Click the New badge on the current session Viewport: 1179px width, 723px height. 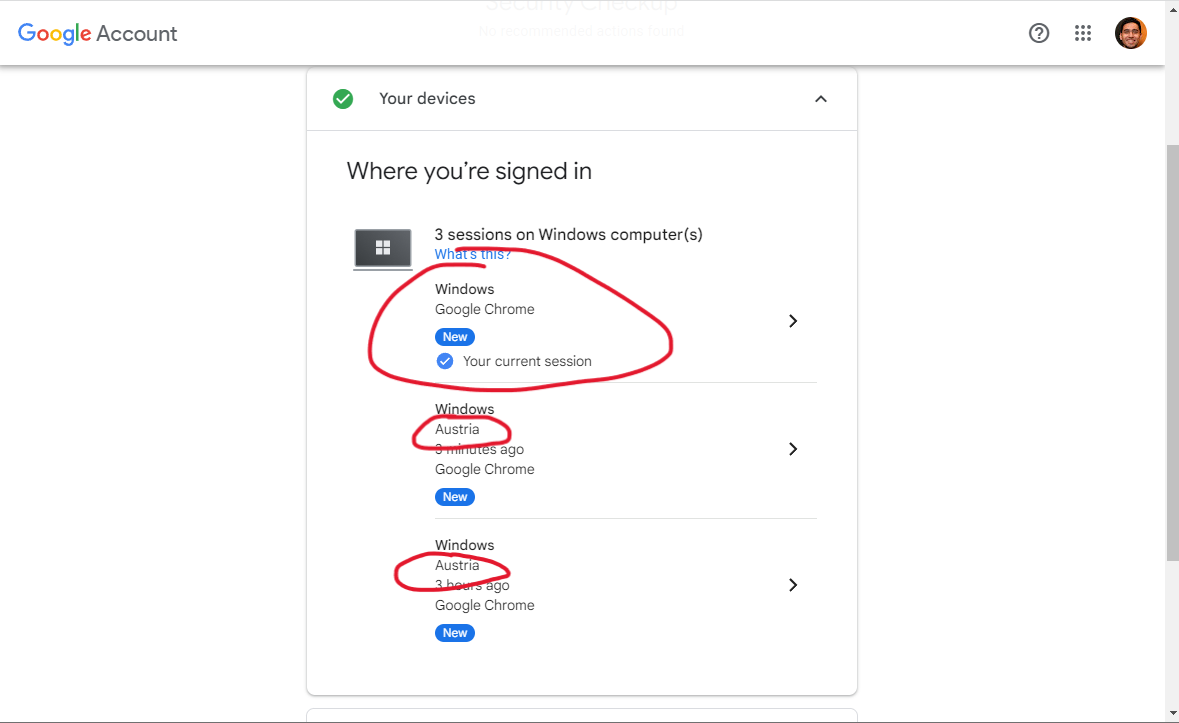(455, 337)
